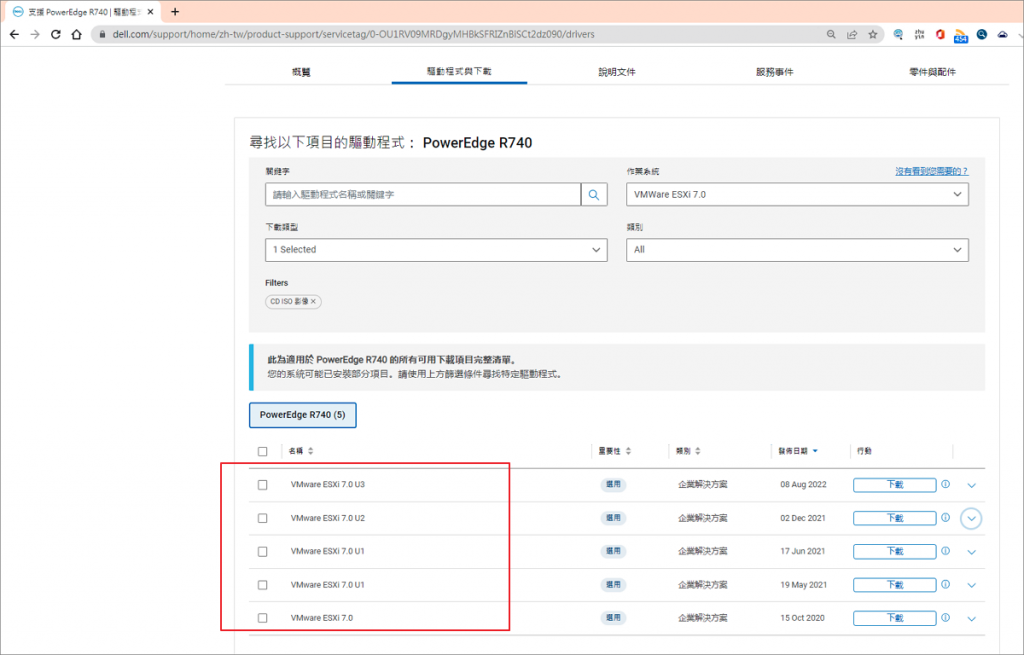Click the site lock icon in address bar

102,34
